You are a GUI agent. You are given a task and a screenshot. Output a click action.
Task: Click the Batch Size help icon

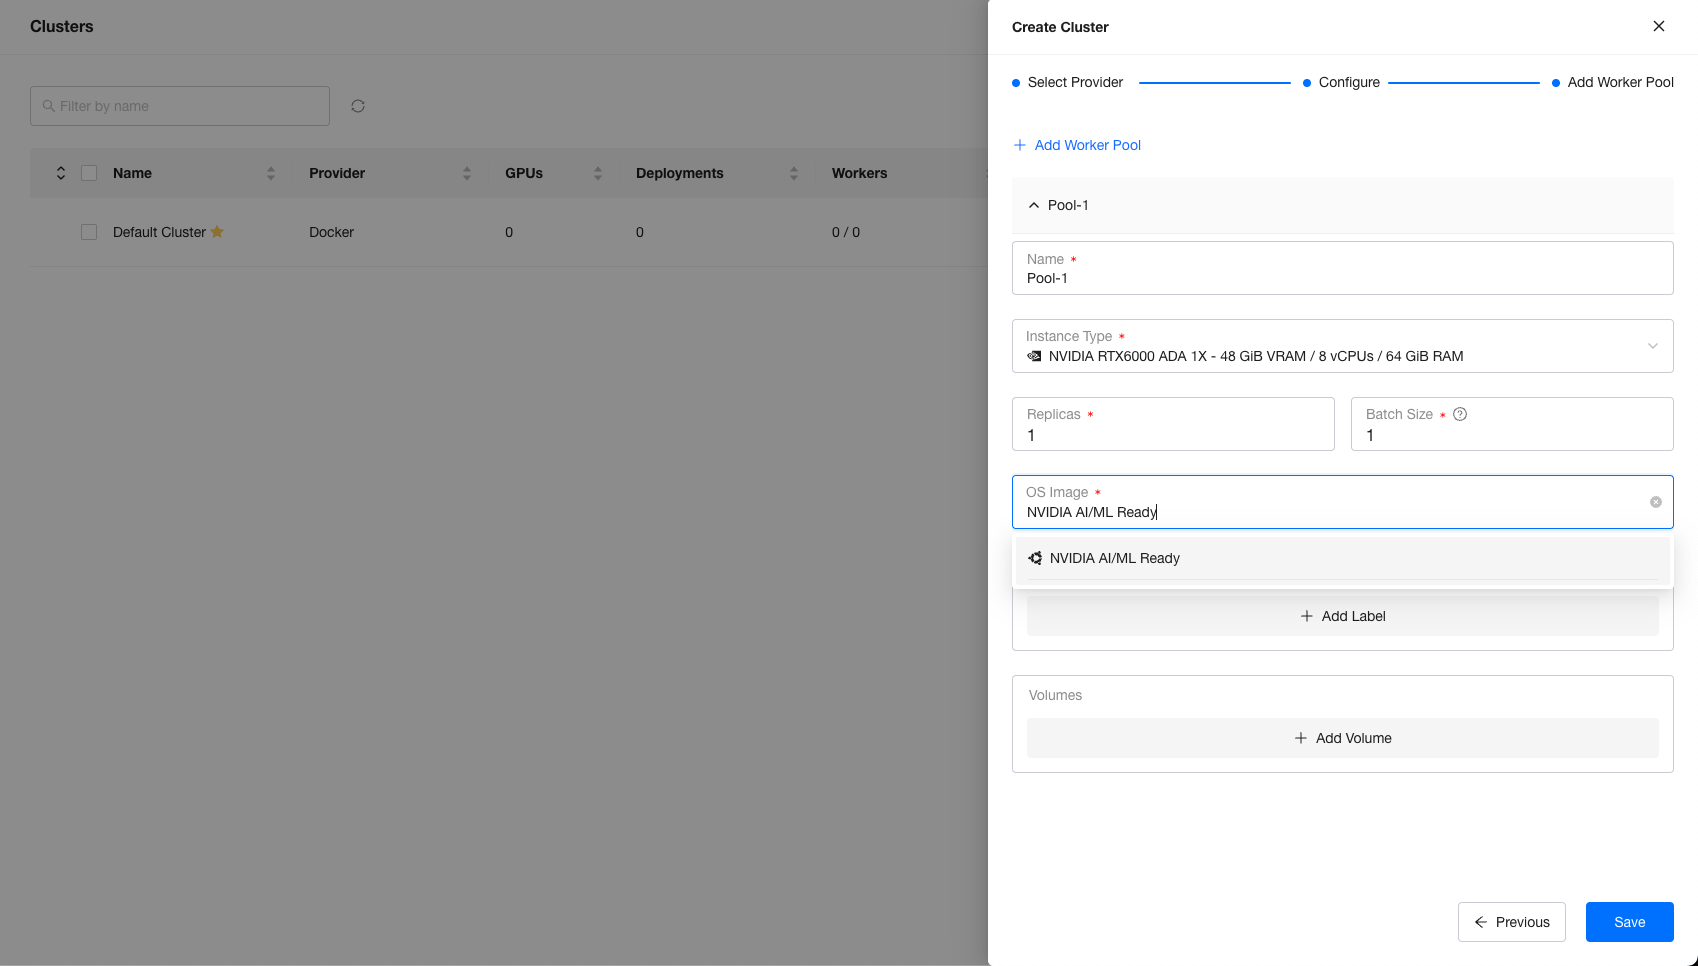[1460, 414]
